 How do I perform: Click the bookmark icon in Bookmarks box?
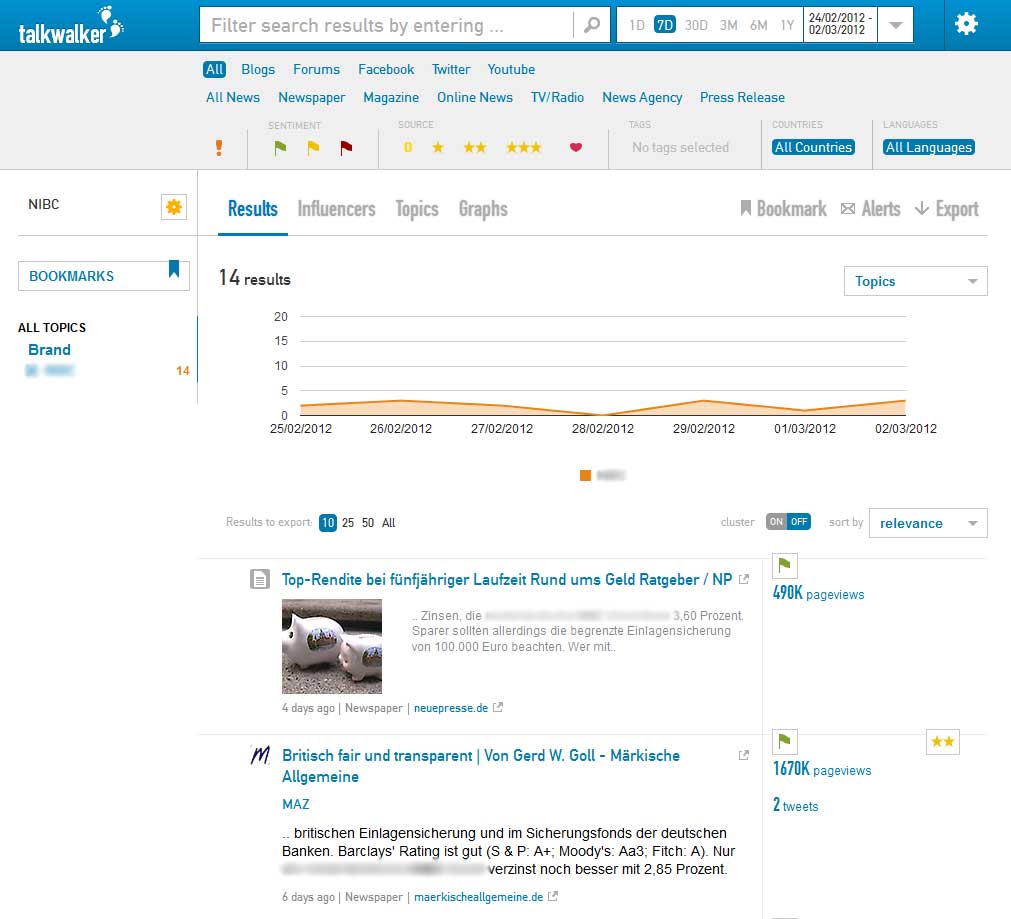click(174, 268)
